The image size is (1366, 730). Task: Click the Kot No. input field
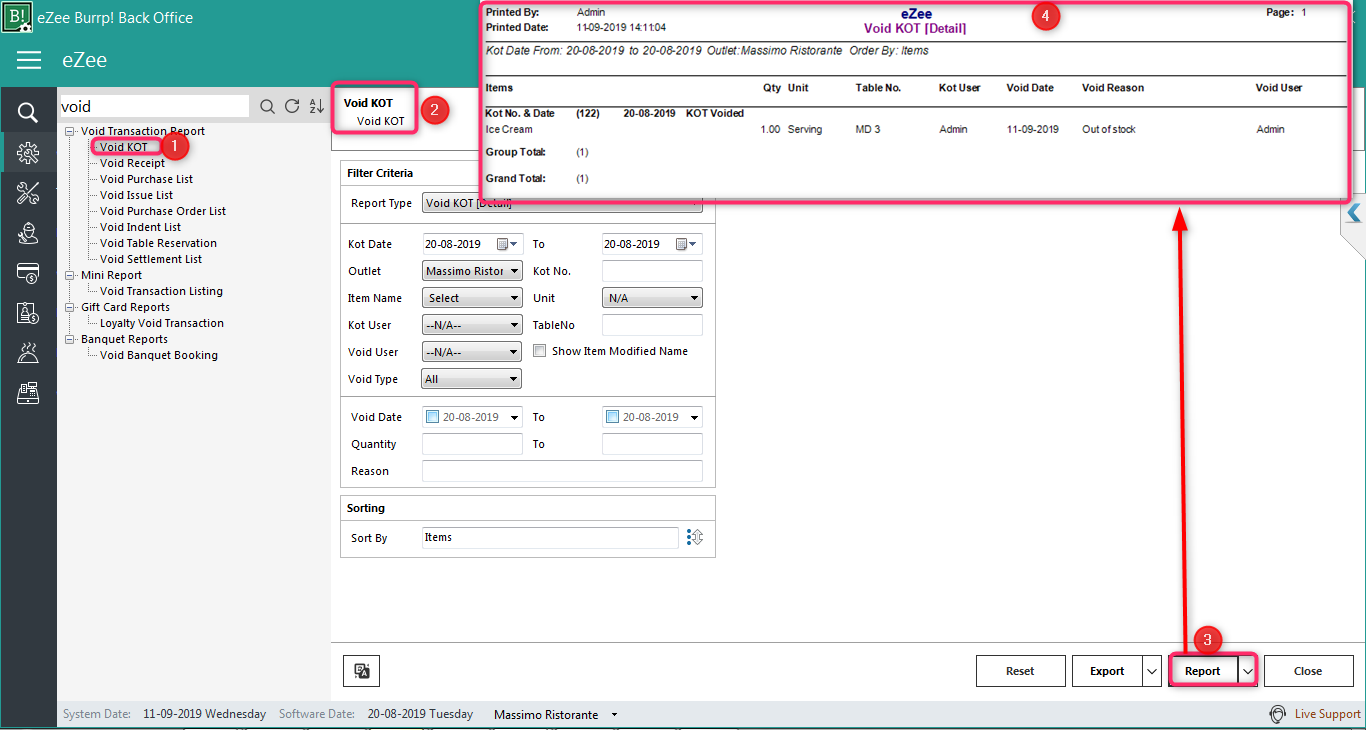[652, 271]
